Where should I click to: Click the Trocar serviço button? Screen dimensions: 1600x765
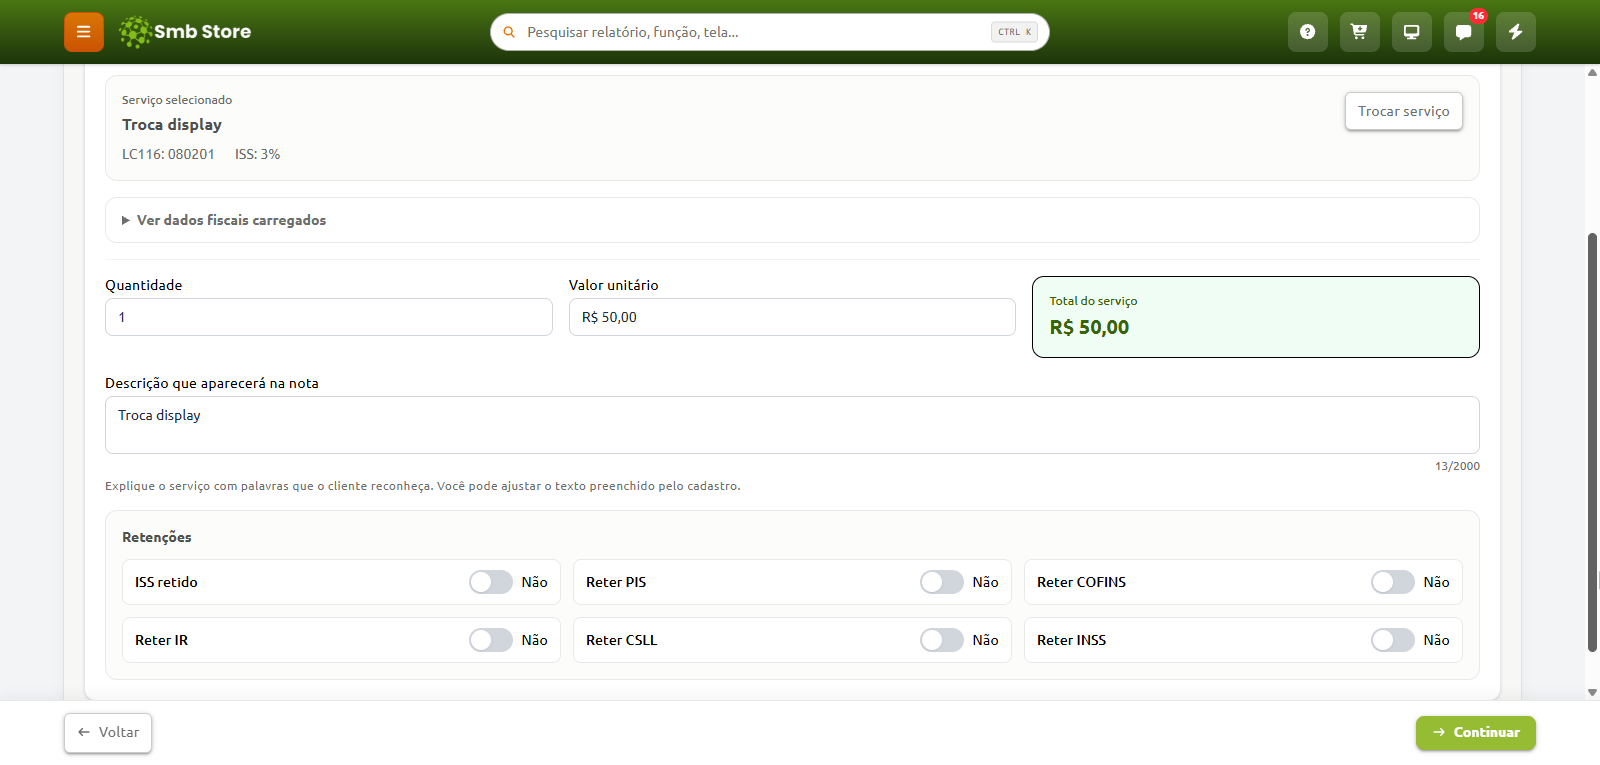point(1403,111)
